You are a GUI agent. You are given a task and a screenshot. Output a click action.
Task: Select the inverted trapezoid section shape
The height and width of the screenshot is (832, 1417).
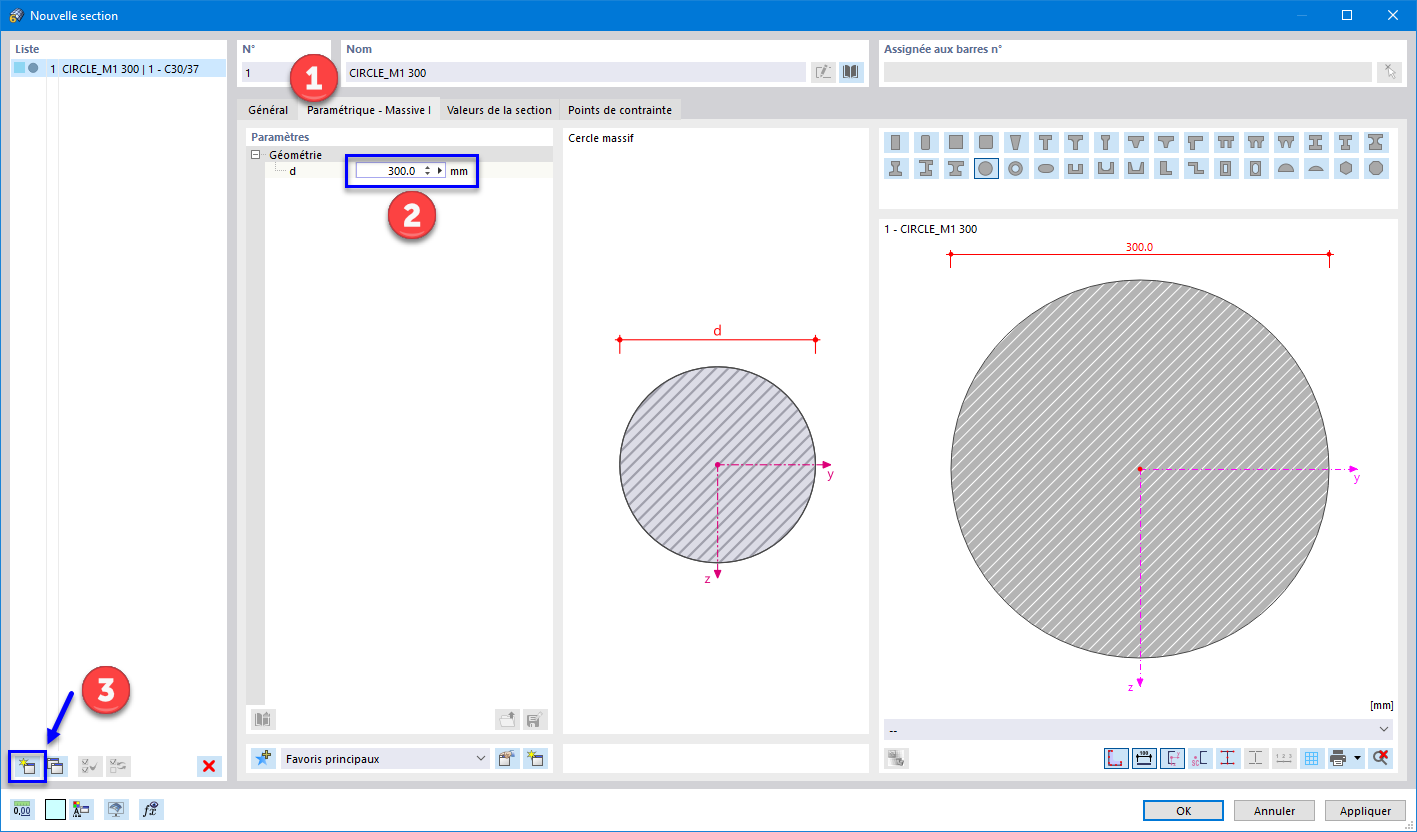(1016, 142)
